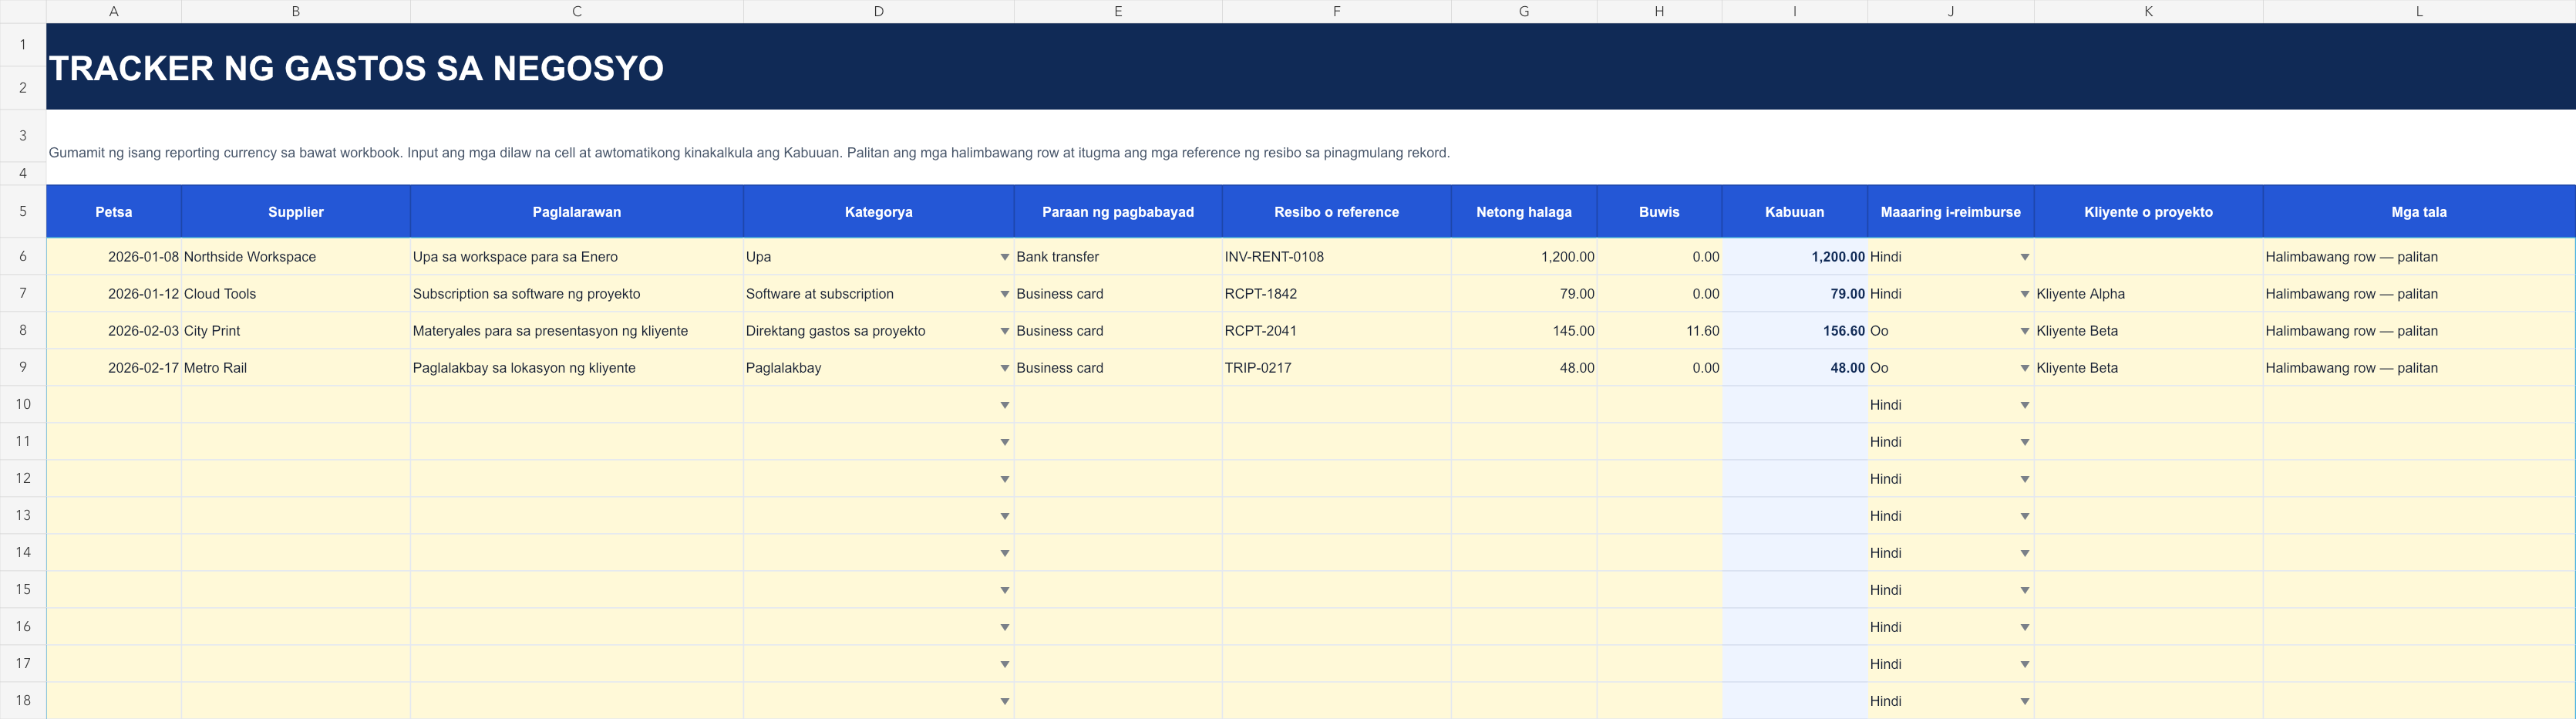Click the Netong halaga header cell
2576x719 pixels.
(1524, 211)
